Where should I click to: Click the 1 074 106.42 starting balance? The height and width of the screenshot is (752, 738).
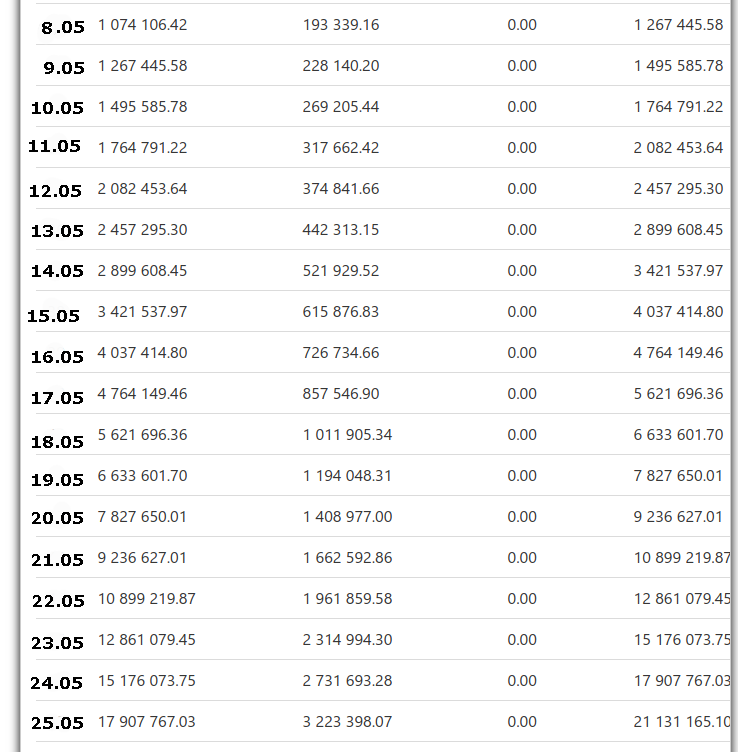point(142,24)
